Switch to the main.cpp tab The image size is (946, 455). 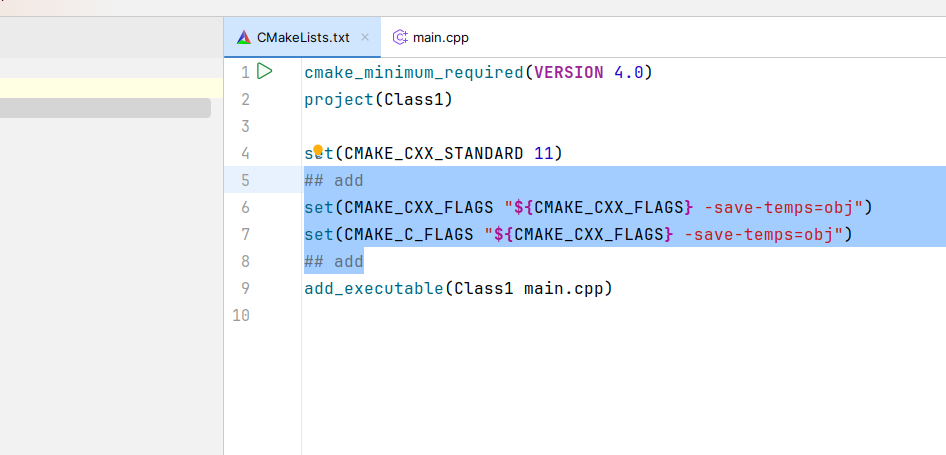440,38
